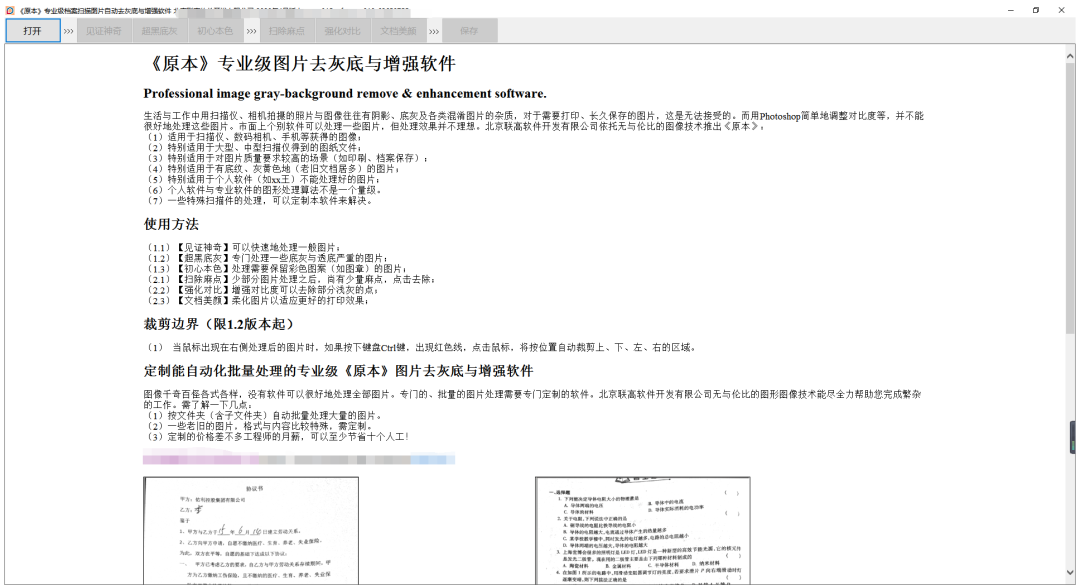
Task: Click the 打开 (Open) button
Action: coord(32,30)
